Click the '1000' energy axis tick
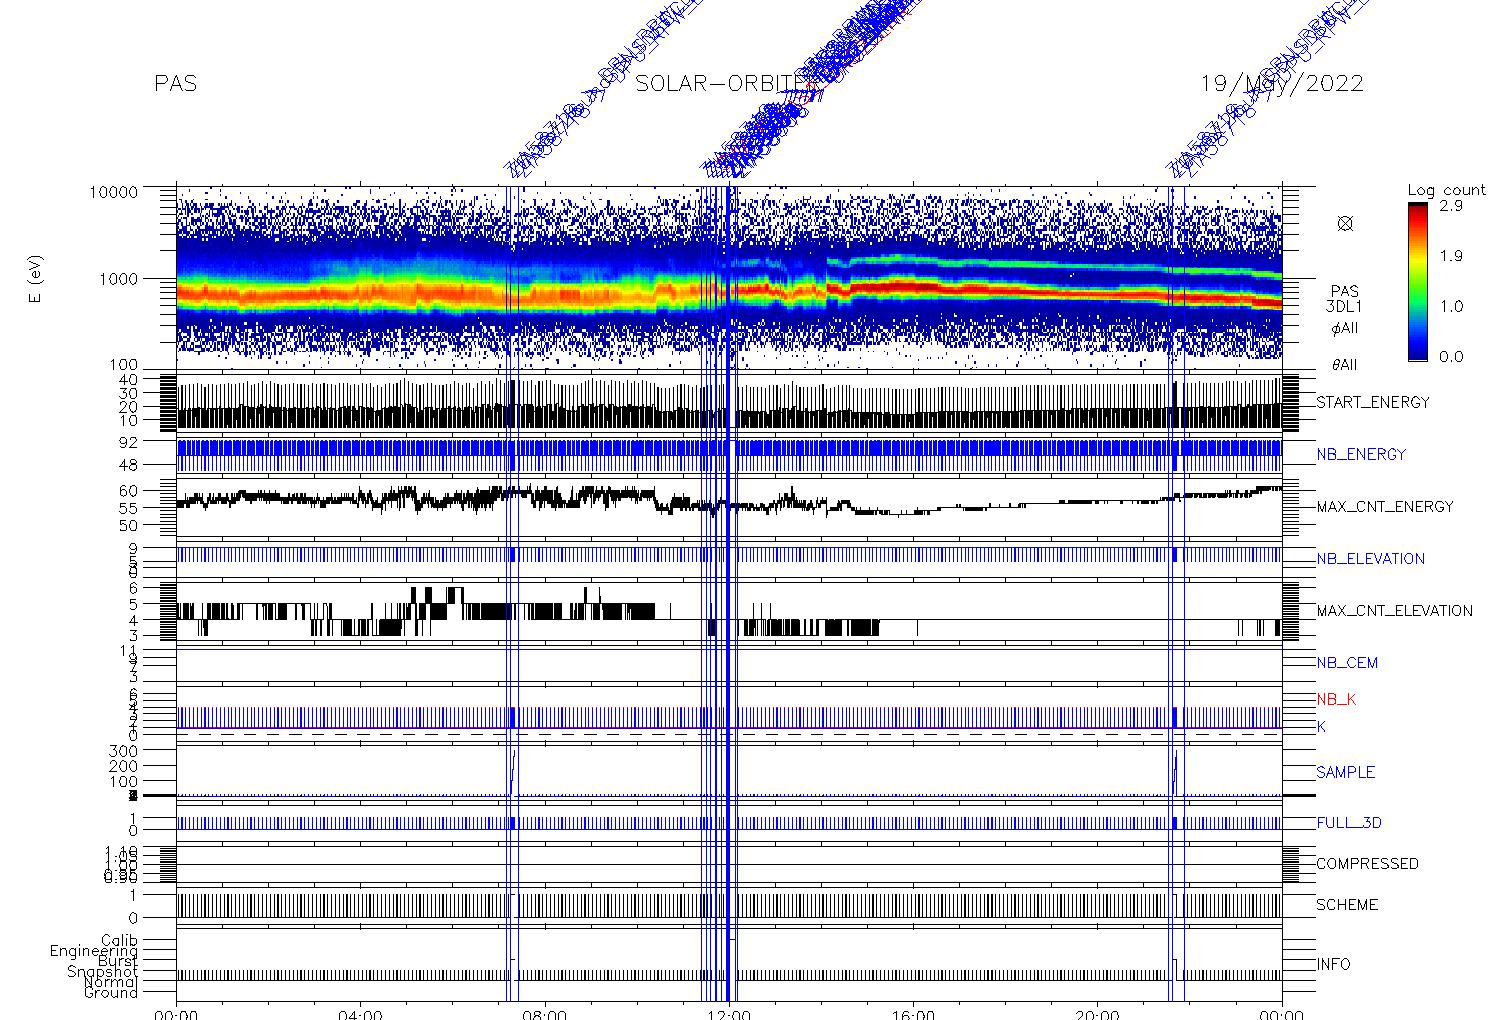The height and width of the screenshot is (1020, 1512). (x=118, y=279)
